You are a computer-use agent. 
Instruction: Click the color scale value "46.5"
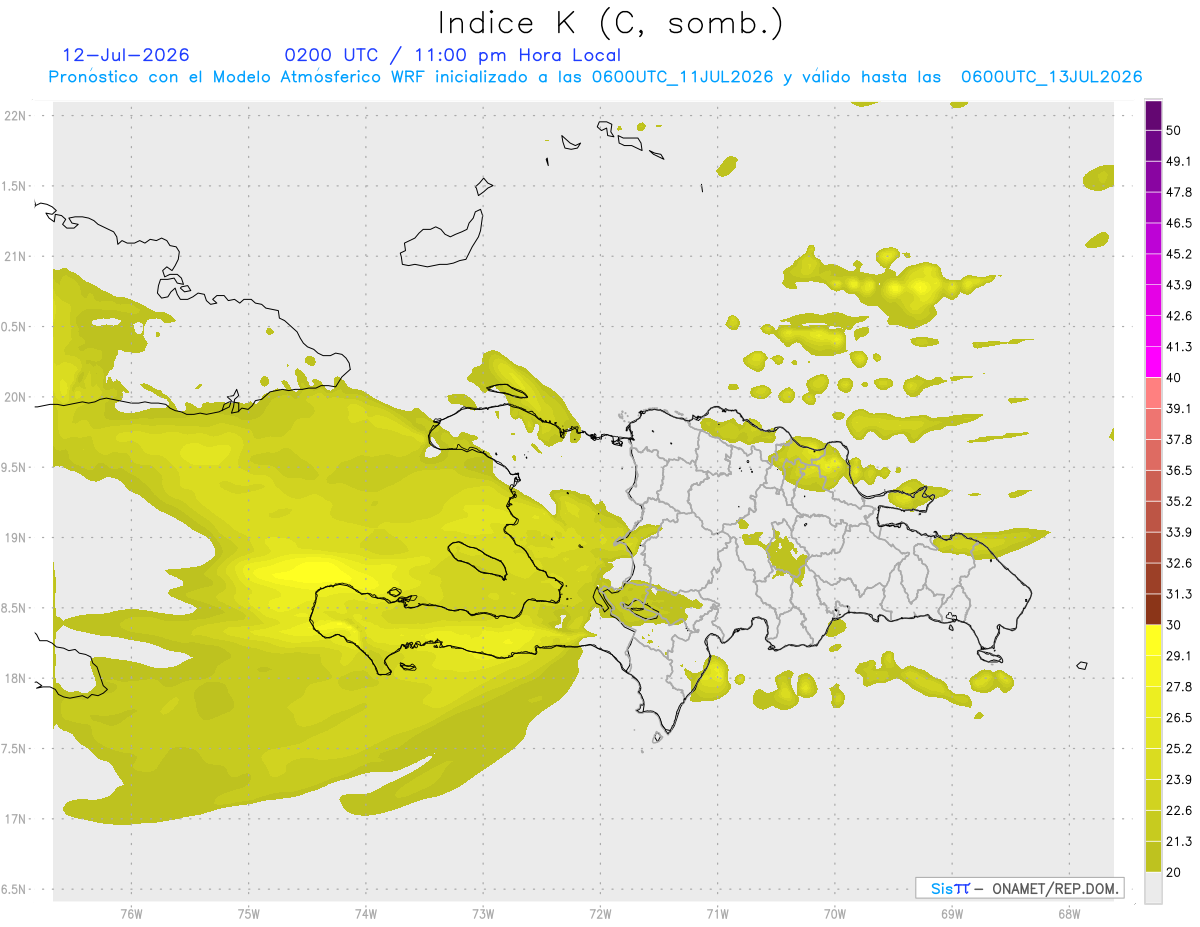1179,223
